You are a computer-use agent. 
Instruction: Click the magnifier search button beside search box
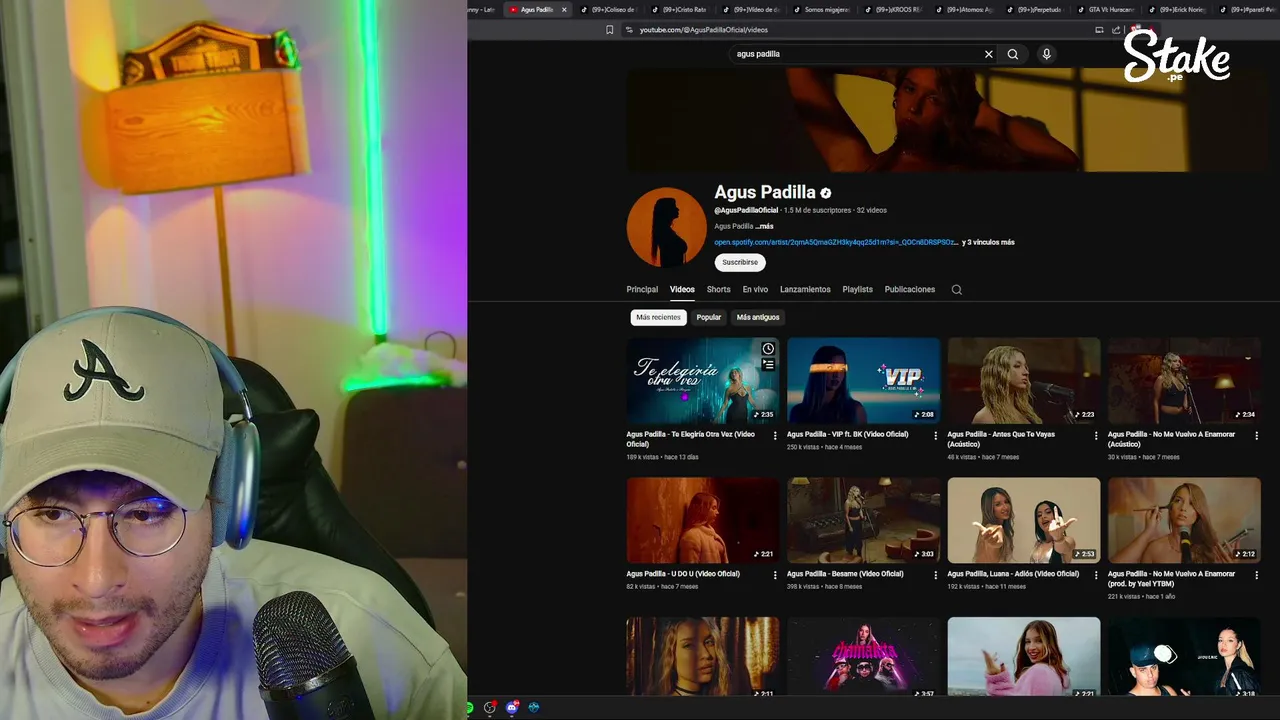[1013, 54]
